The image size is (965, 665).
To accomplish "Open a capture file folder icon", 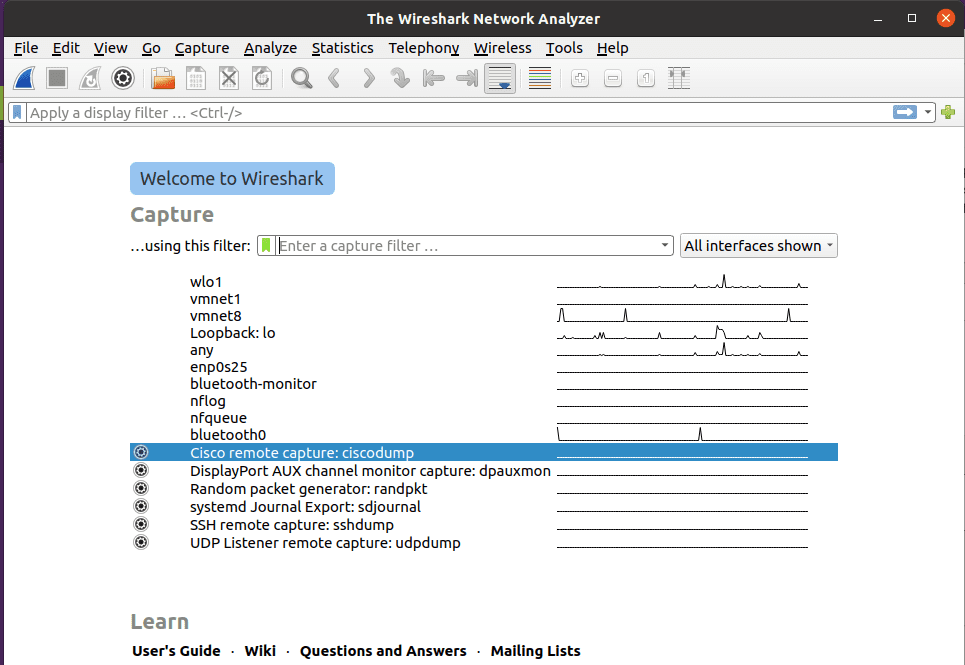I will [163, 79].
